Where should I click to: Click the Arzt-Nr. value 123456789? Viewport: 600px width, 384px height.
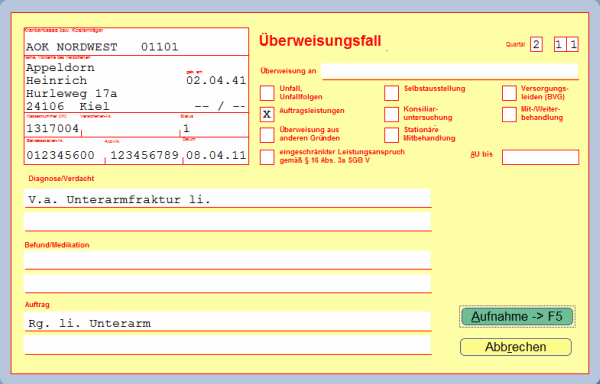point(144,155)
